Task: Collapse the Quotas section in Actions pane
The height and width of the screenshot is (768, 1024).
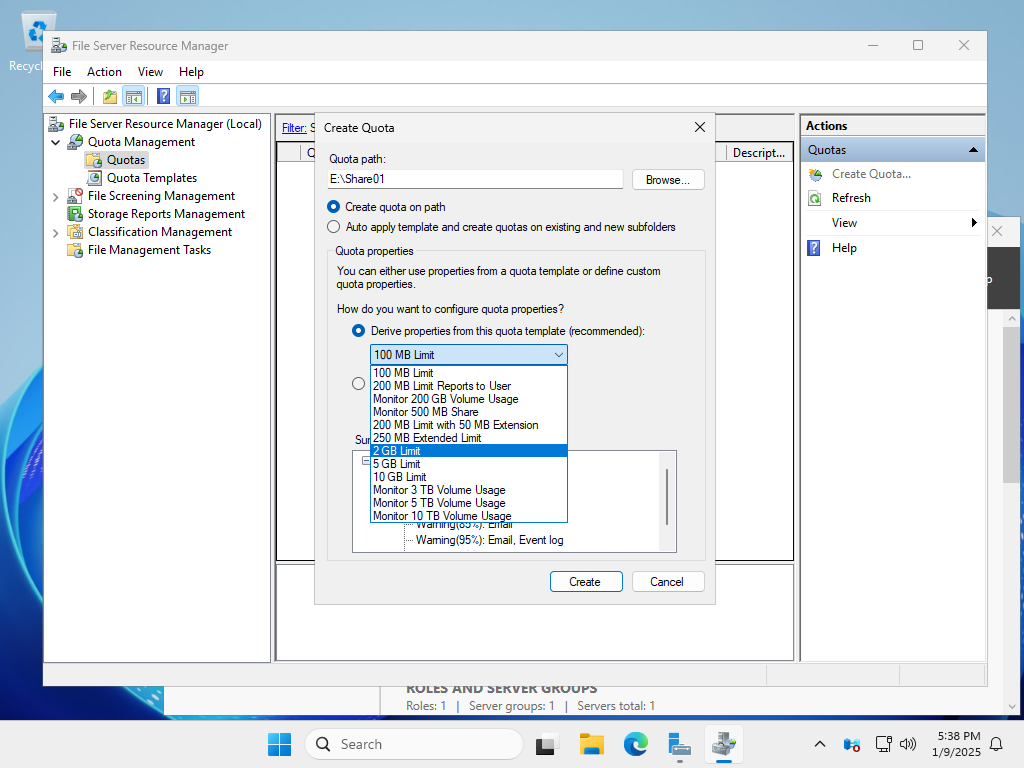Action: 973,150
